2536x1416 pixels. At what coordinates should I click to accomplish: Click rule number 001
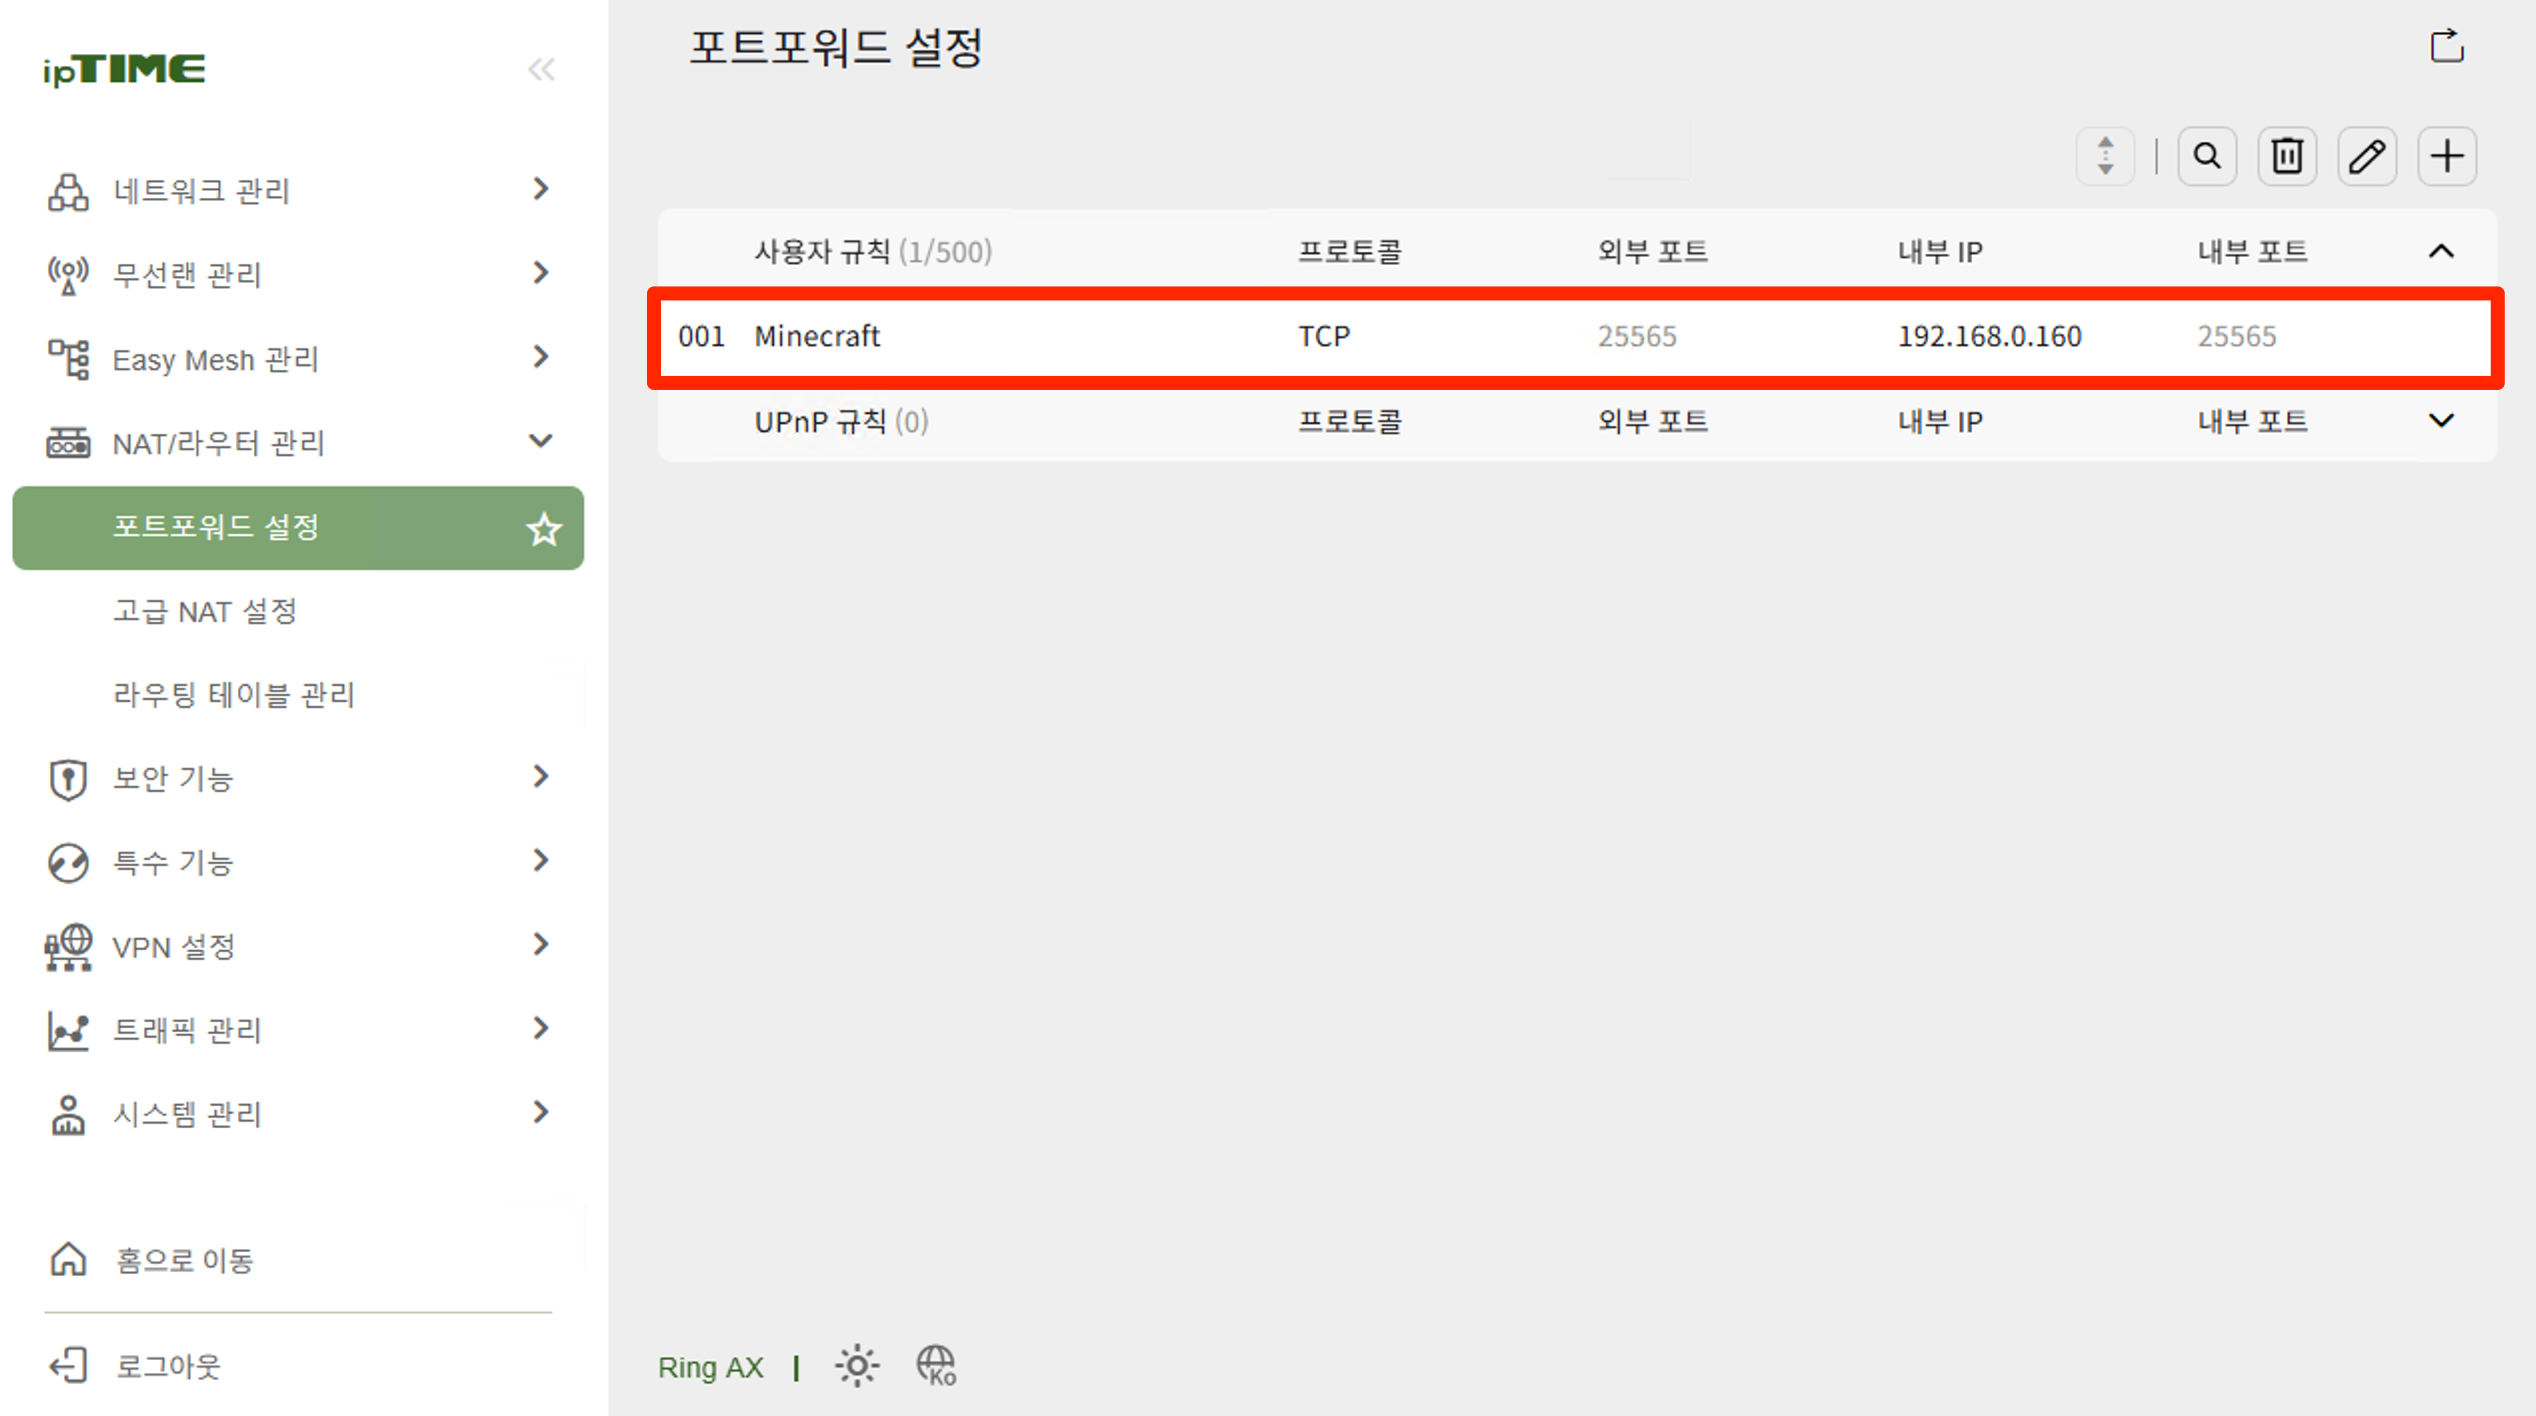pos(701,337)
